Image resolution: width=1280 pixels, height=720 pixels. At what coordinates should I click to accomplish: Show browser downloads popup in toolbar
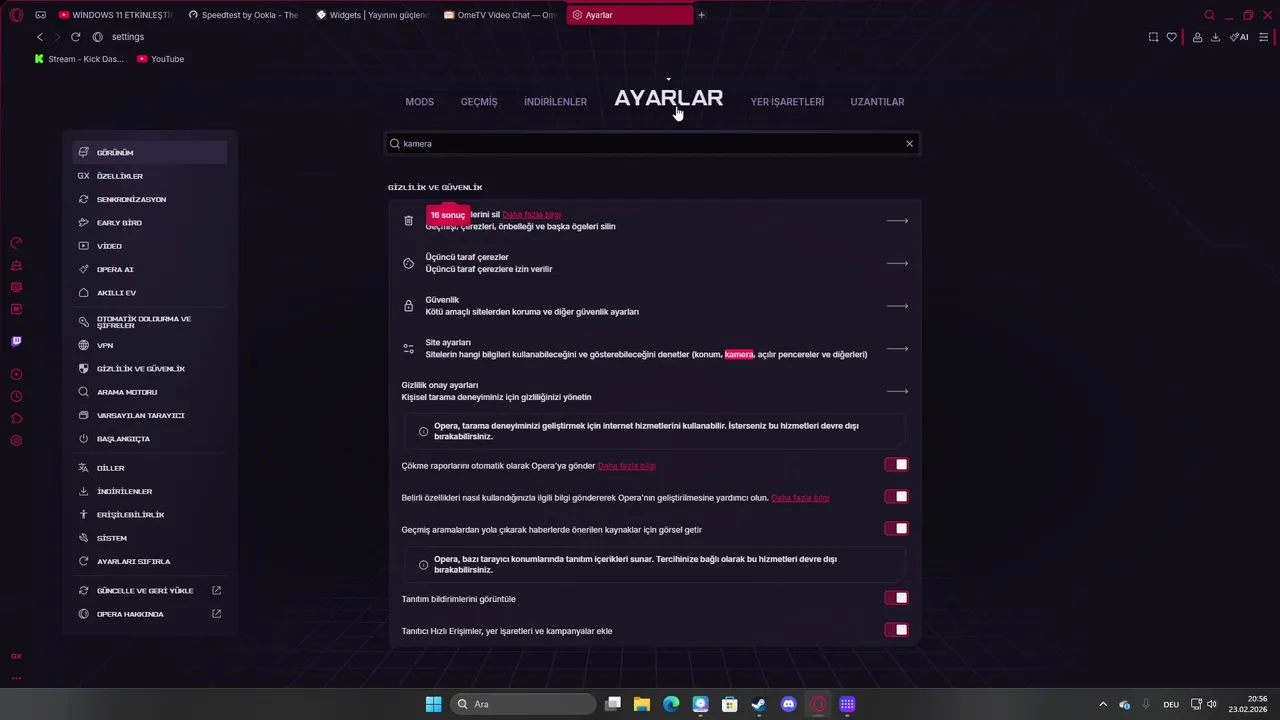click(x=1216, y=37)
